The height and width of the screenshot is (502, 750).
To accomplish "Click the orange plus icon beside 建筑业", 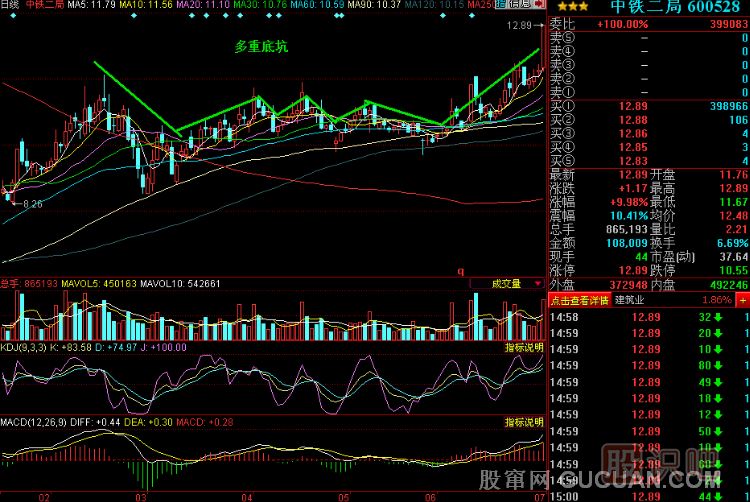I will click(741, 300).
